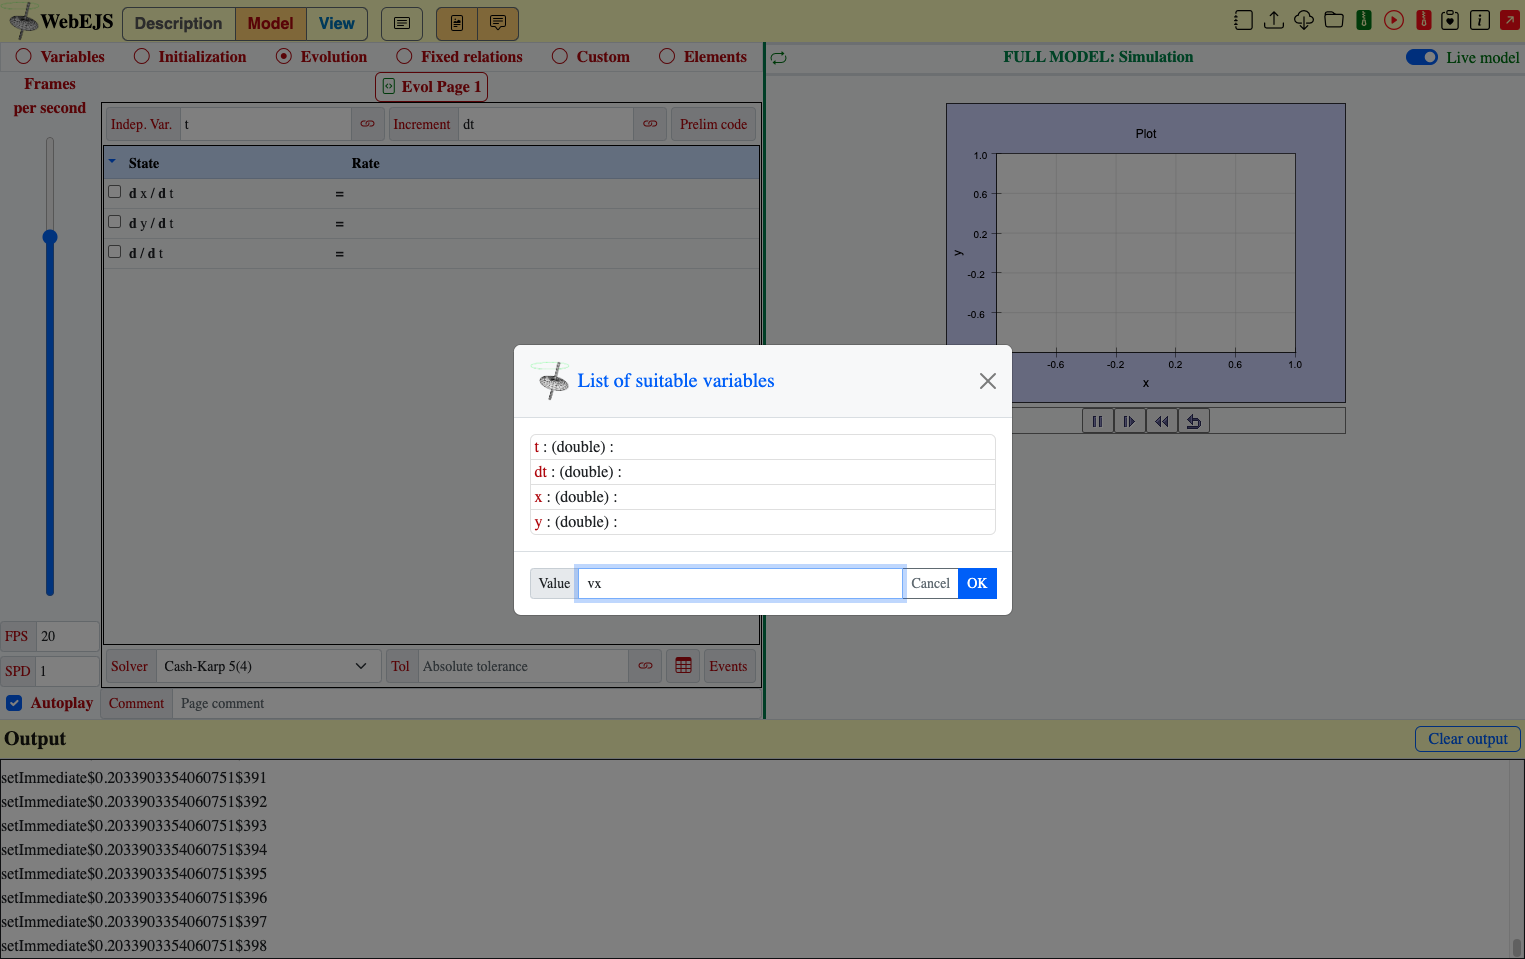
Task: Click the rewind simulation button
Action: 1162,421
